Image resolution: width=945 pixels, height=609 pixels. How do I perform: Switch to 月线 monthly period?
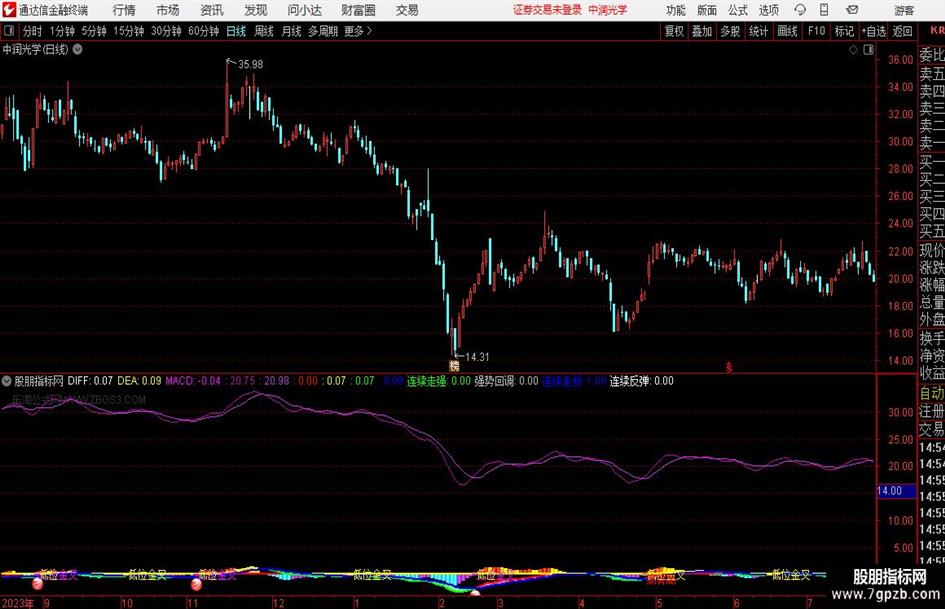pyautogui.click(x=291, y=31)
